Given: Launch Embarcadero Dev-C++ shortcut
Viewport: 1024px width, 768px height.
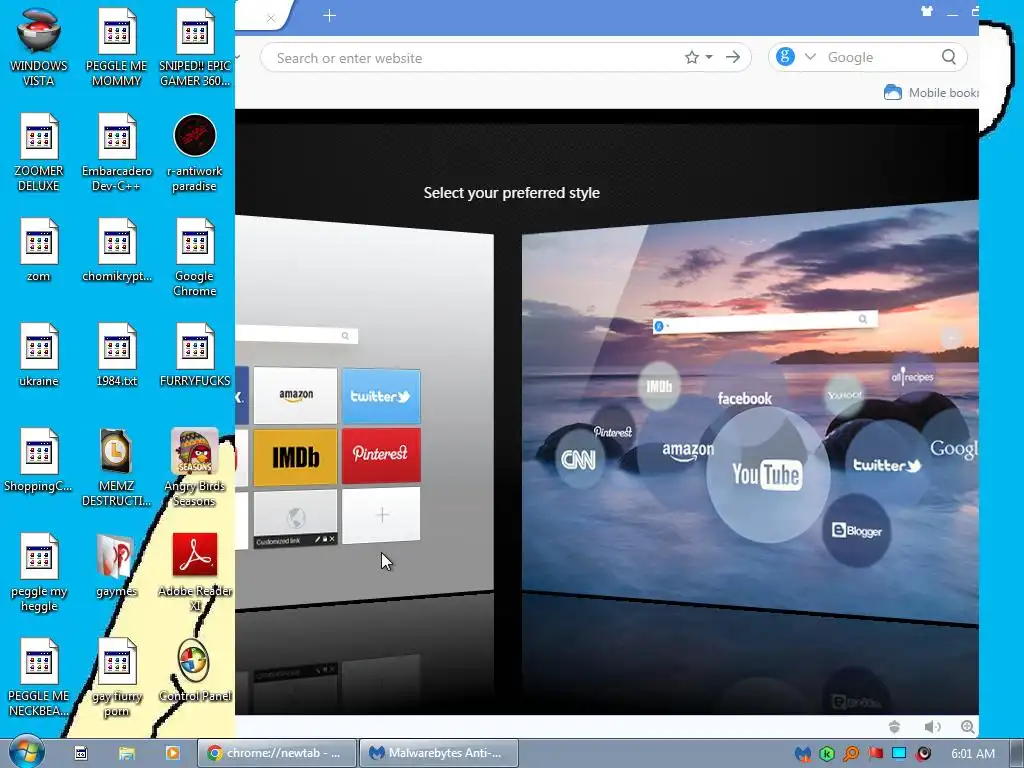Looking at the screenshot, I should (x=117, y=152).
